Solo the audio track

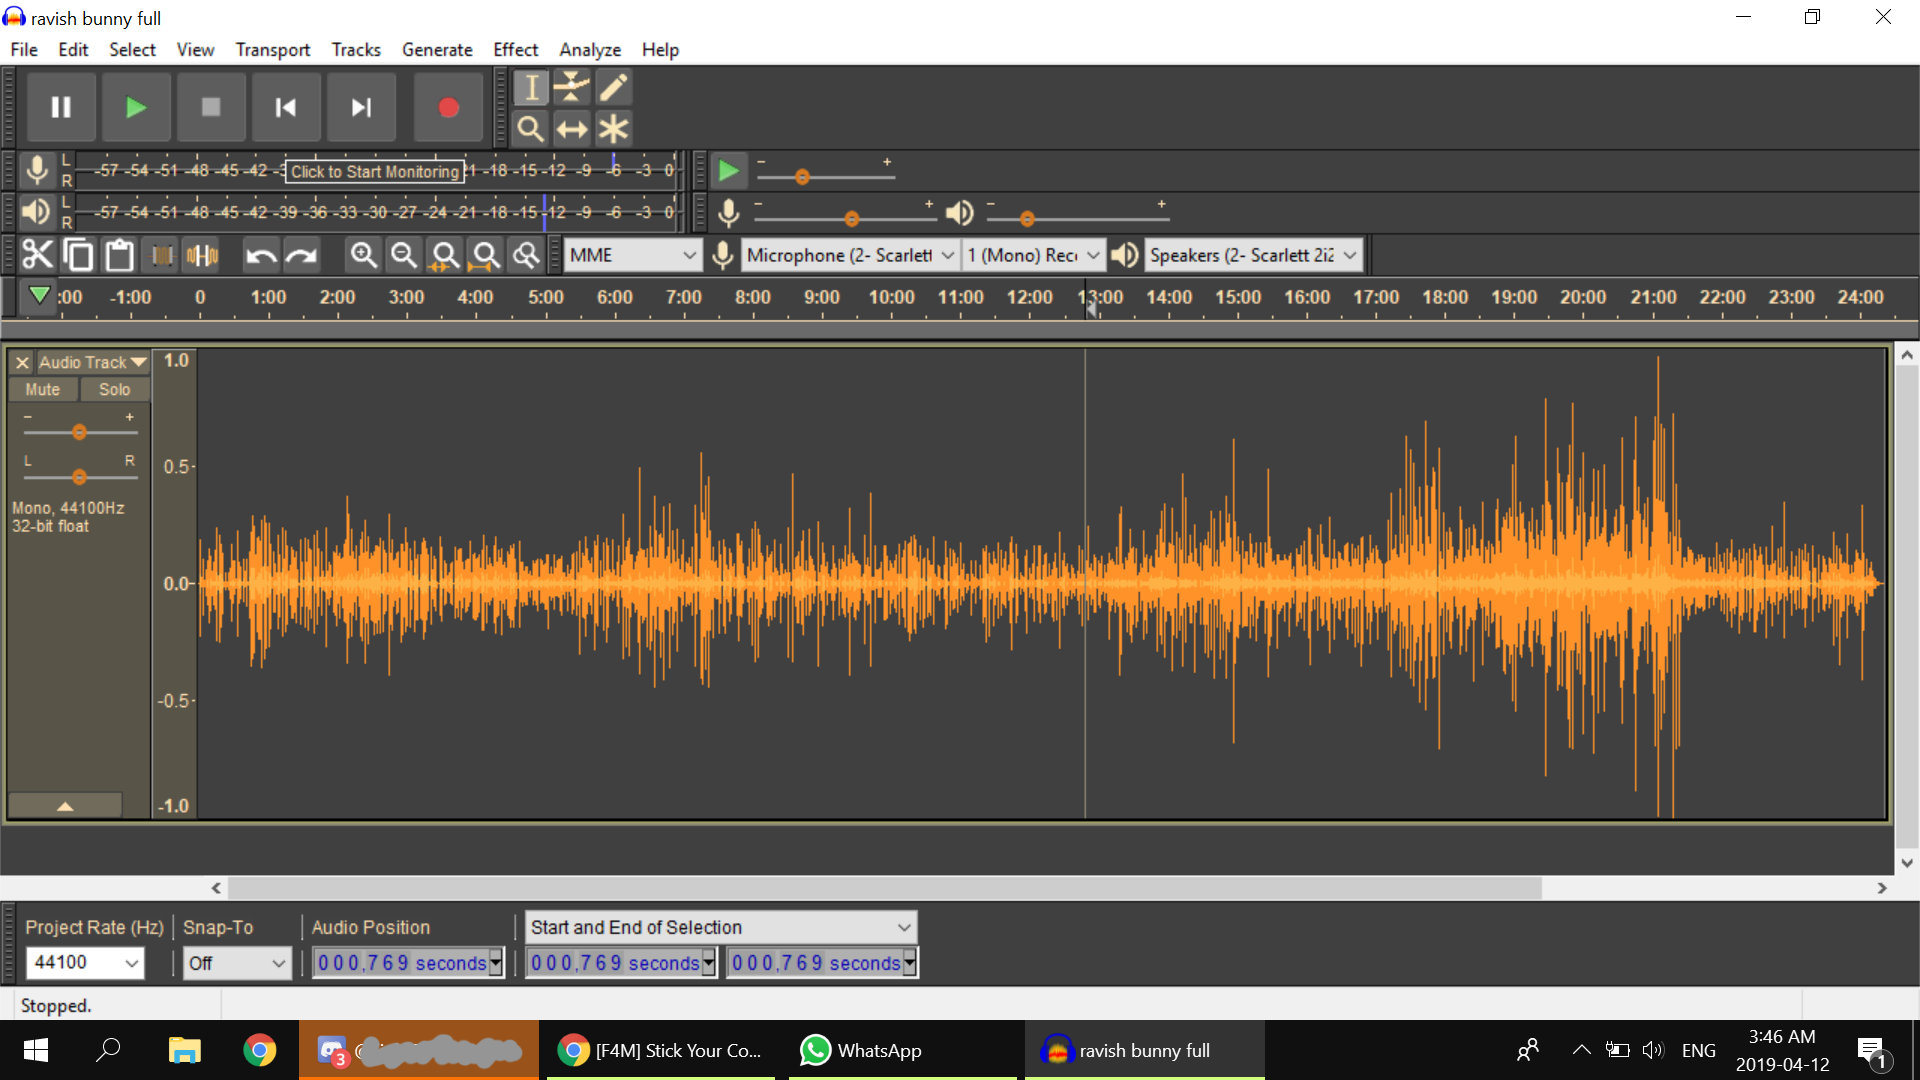pyautogui.click(x=114, y=389)
